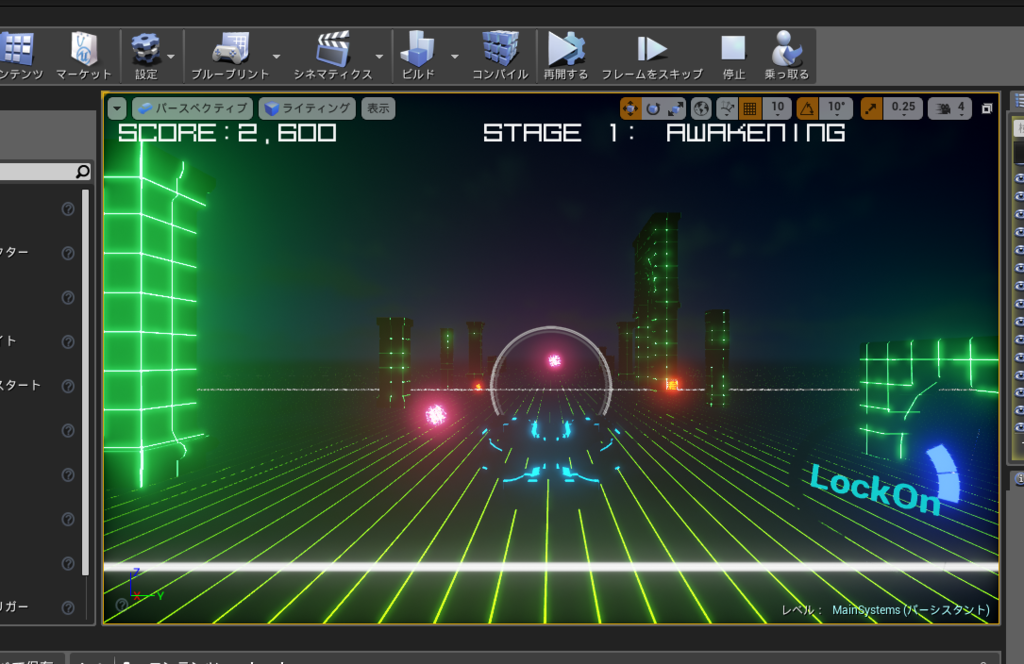Expand the Cinematics (シネマティクス) dropdown arrow
Image resolution: width=1024 pixels, height=664 pixels.
(379, 57)
